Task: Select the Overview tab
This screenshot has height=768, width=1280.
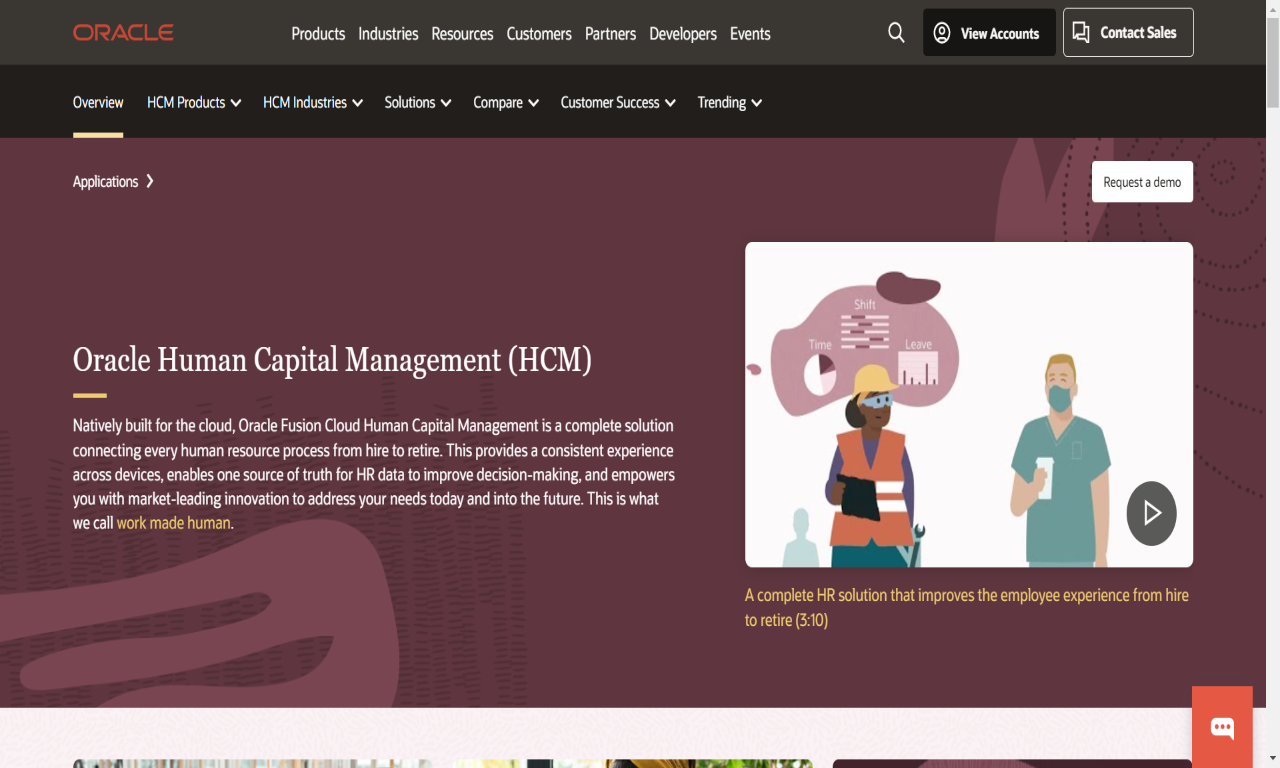Action: 98,102
